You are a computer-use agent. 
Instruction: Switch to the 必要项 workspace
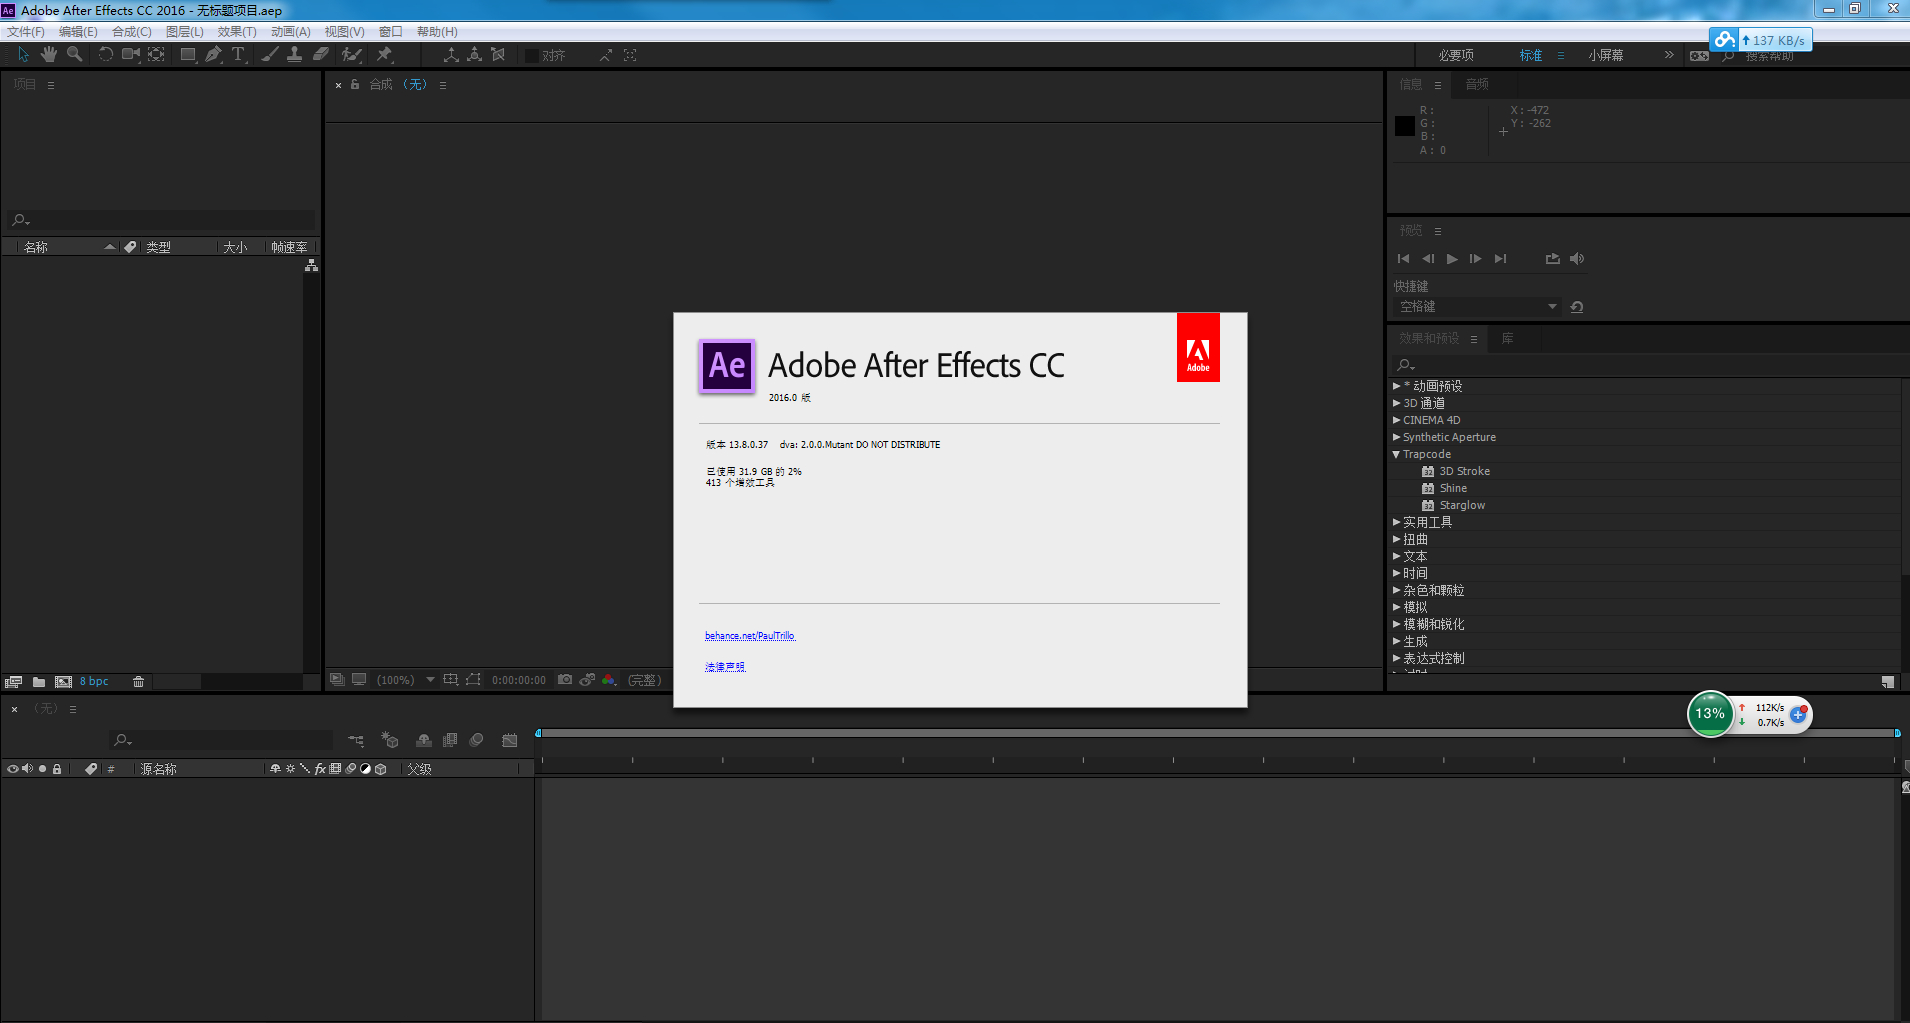1456,56
